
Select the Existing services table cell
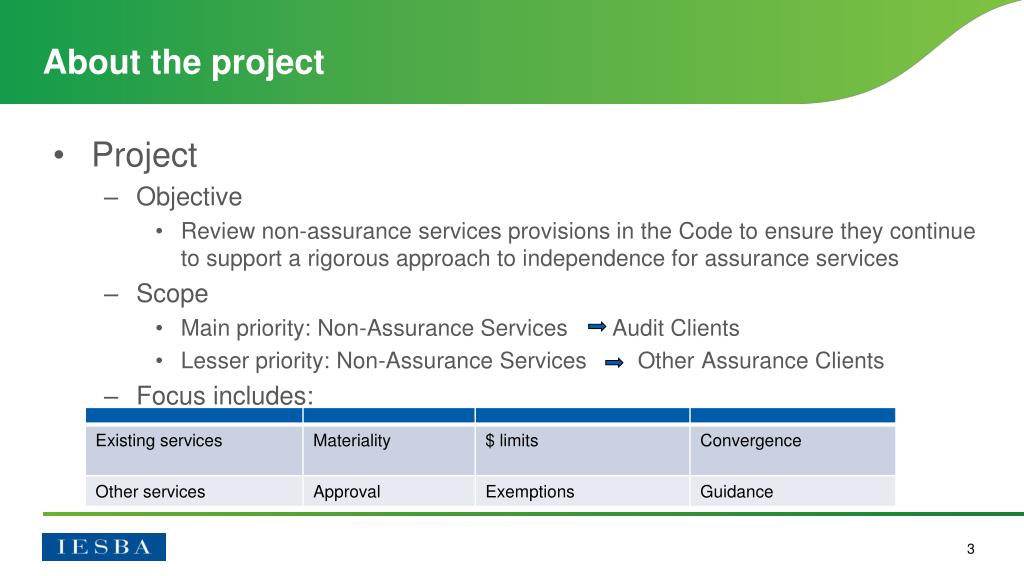click(194, 449)
